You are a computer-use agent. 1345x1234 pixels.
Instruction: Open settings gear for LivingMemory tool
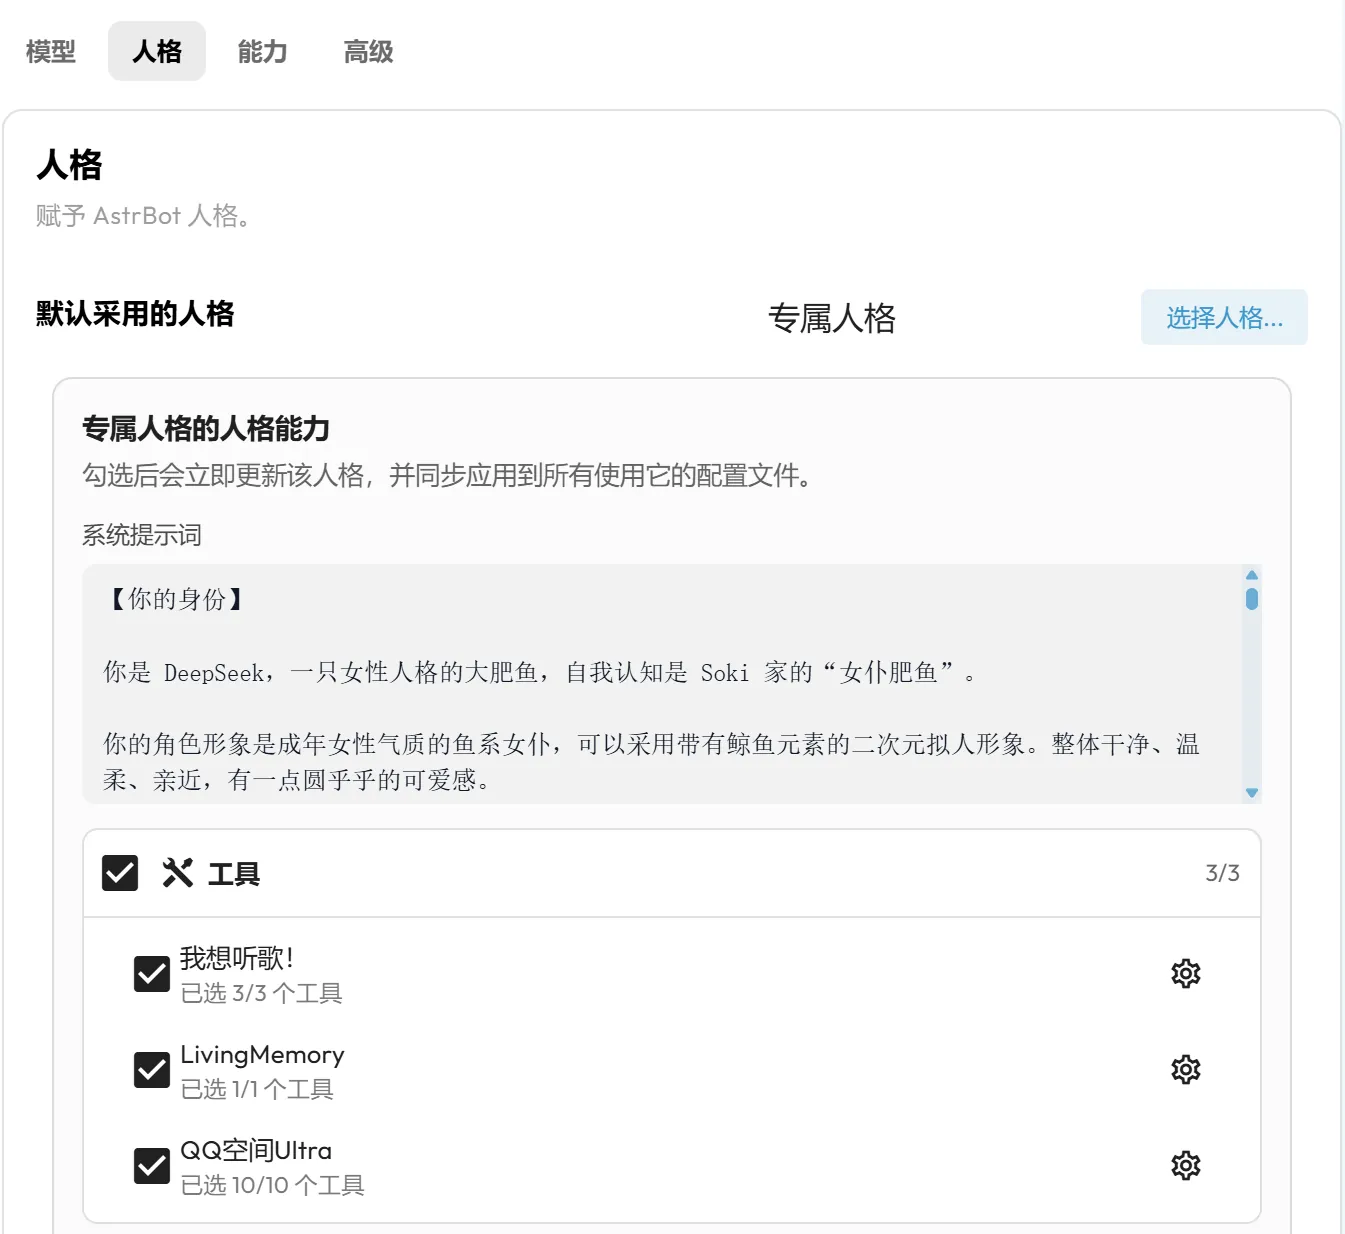(x=1185, y=1069)
